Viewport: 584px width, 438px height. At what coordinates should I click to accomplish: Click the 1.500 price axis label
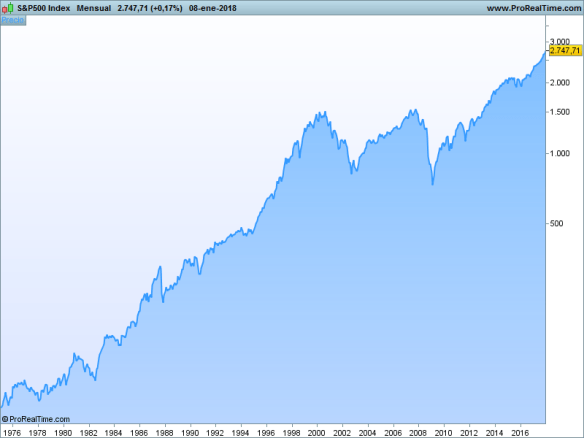560,112
